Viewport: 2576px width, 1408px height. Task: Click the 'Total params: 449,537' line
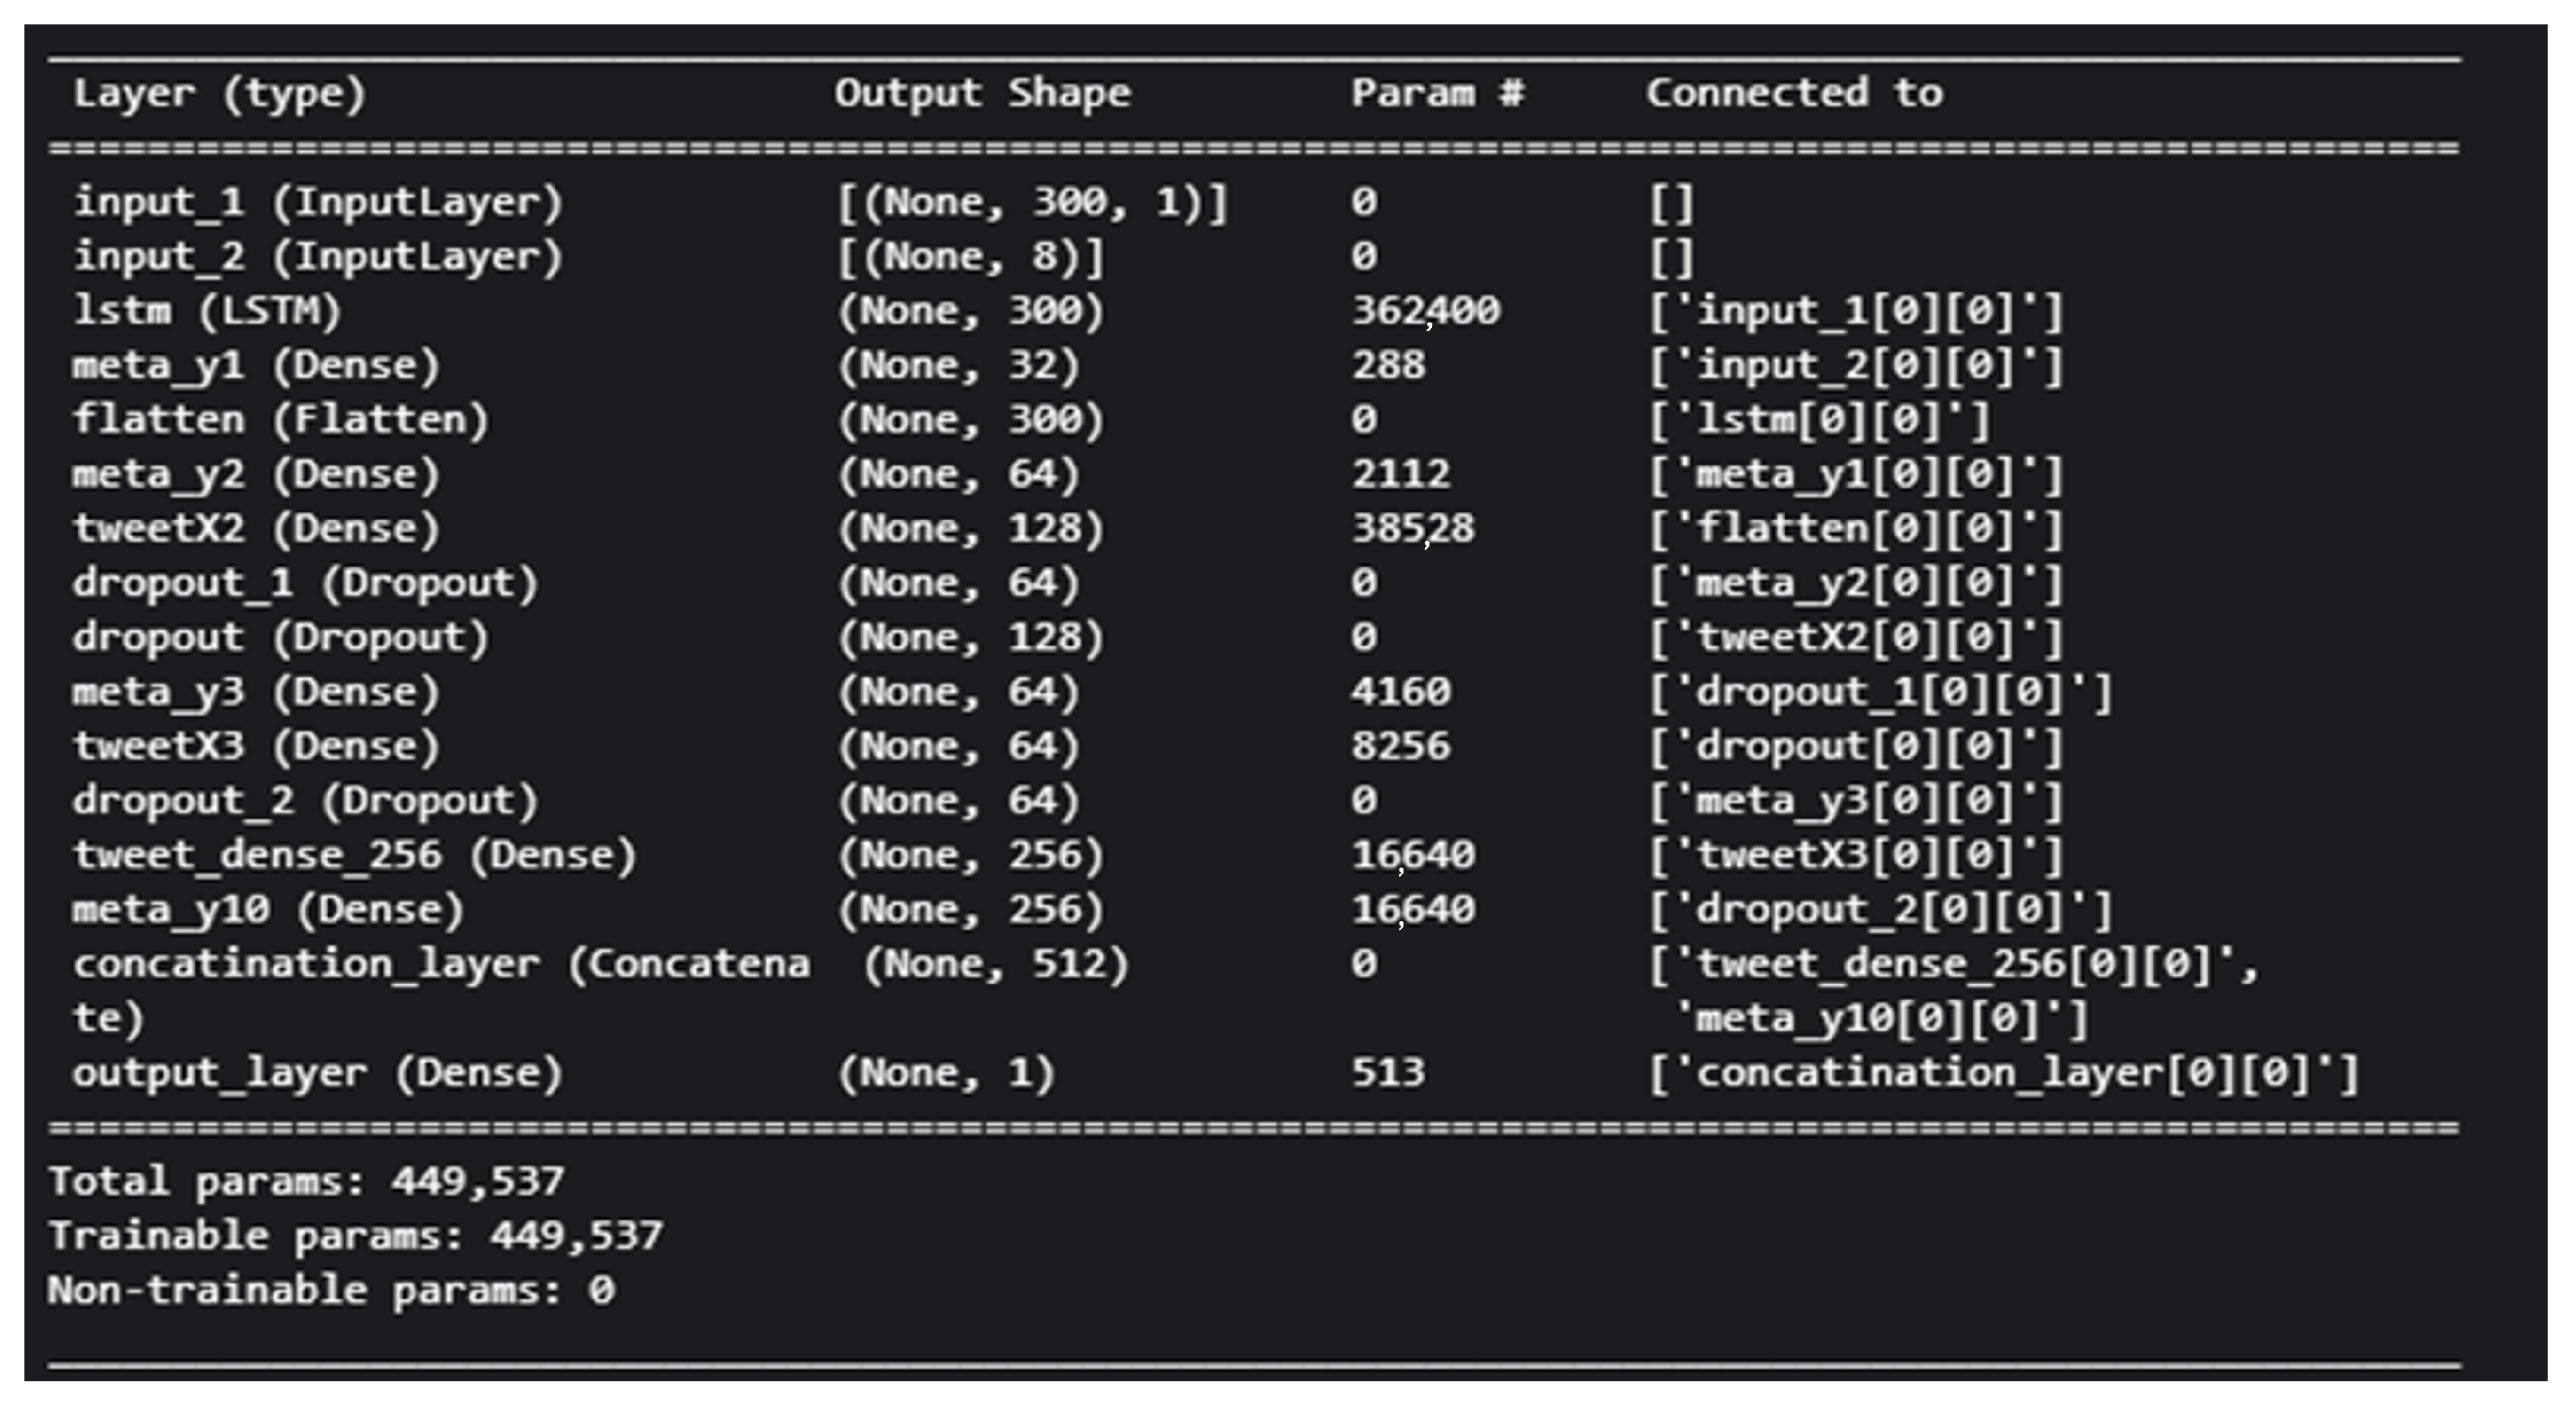(x=306, y=1182)
